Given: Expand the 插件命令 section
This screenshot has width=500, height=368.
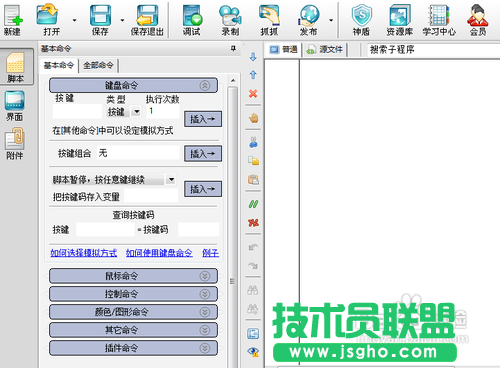Looking at the screenshot, I should (205, 348).
